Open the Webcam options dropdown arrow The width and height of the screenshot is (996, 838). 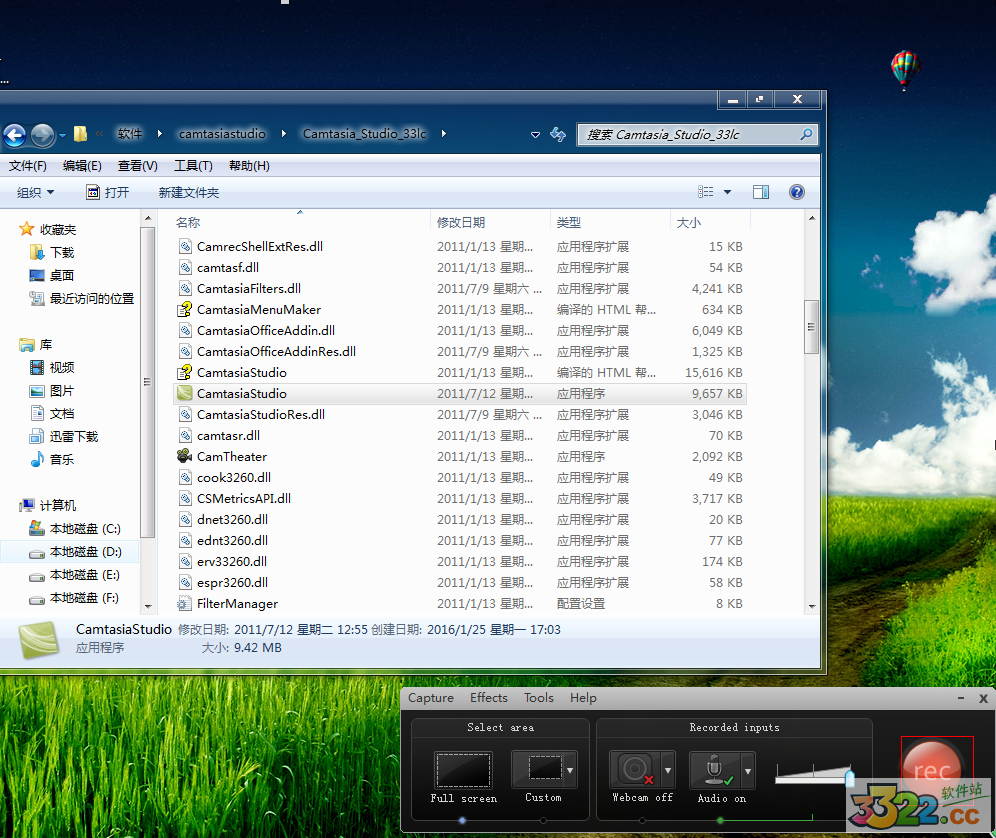click(x=668, y=771)
